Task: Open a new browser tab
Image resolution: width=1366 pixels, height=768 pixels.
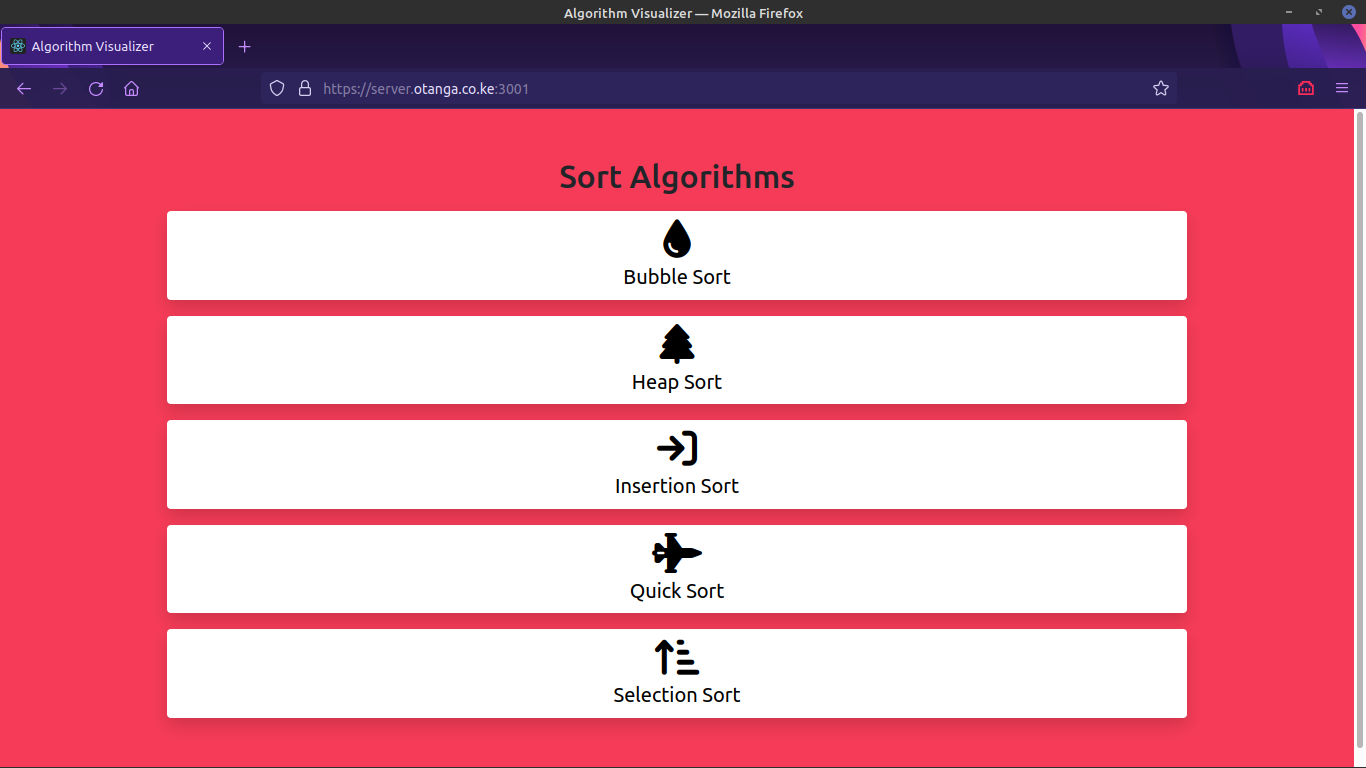Action: 245,47
